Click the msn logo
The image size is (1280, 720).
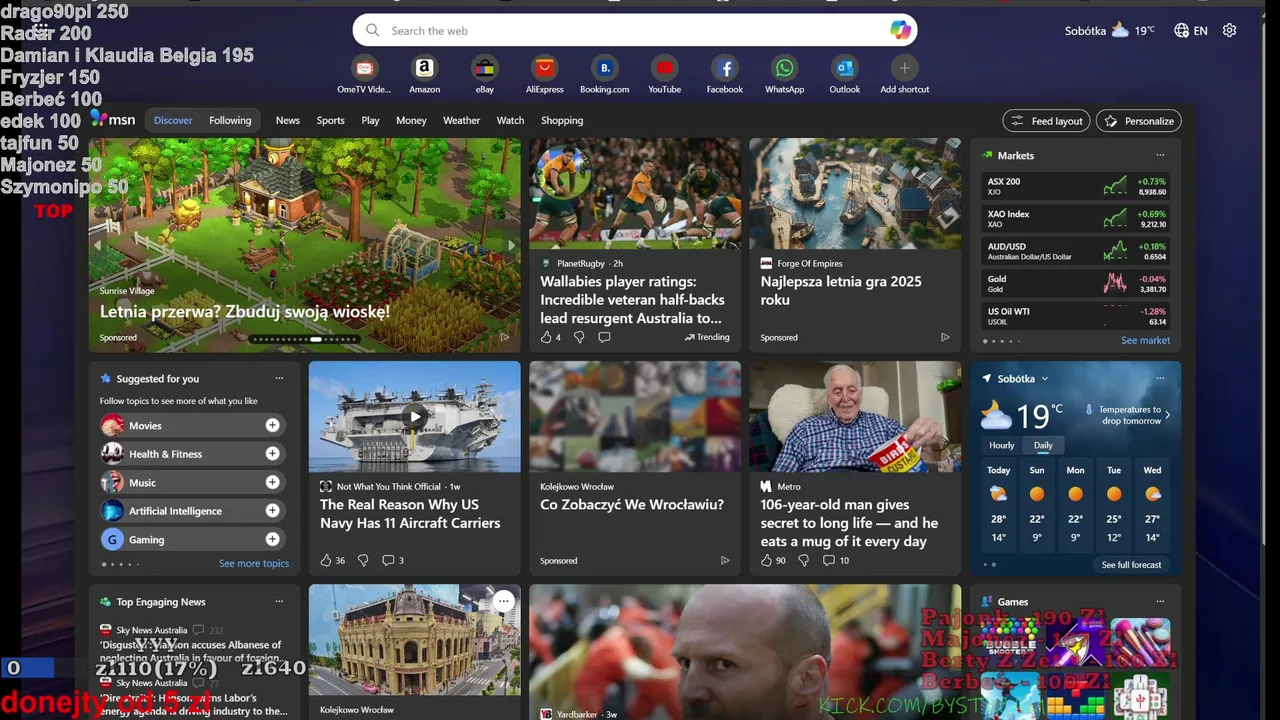tap(113, 119)
